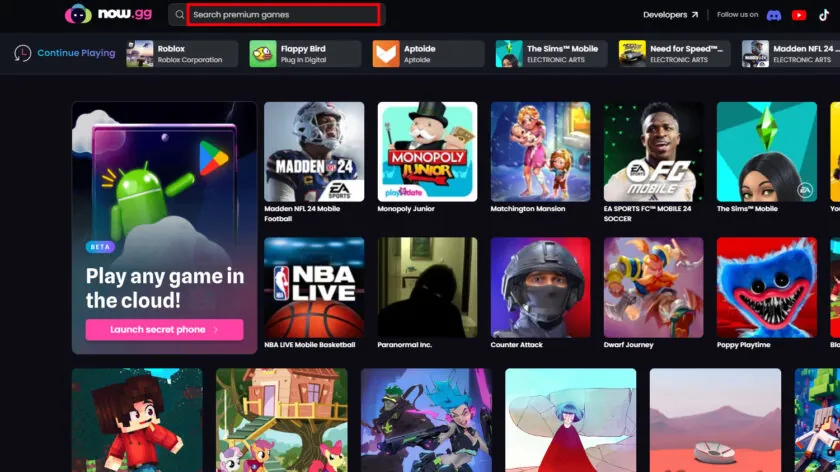Open the Discord icon link
Image resolution: width=840 pixels, height=472 pixels.
coord(774,15)
